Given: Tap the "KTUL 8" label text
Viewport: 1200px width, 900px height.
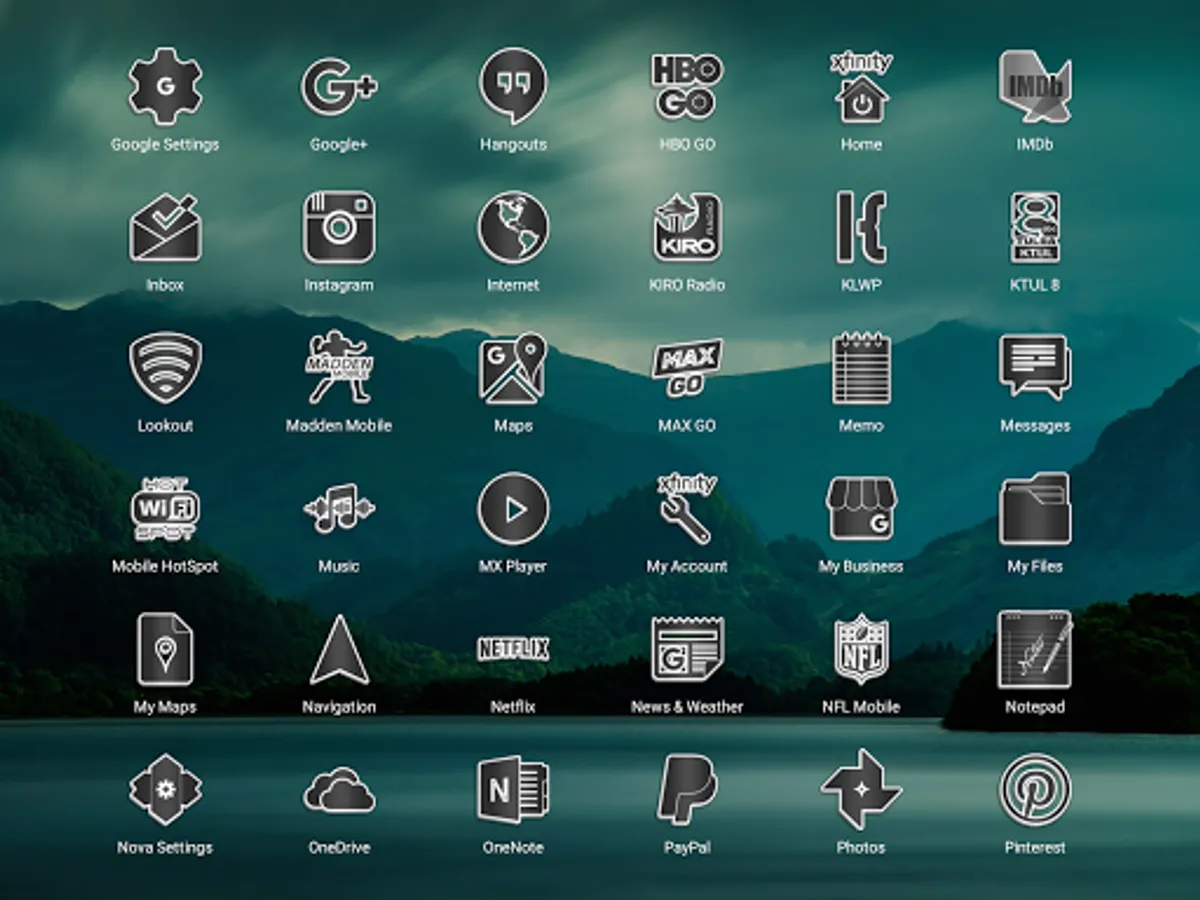Looking at the screenshot, I should pos(1035,285).
